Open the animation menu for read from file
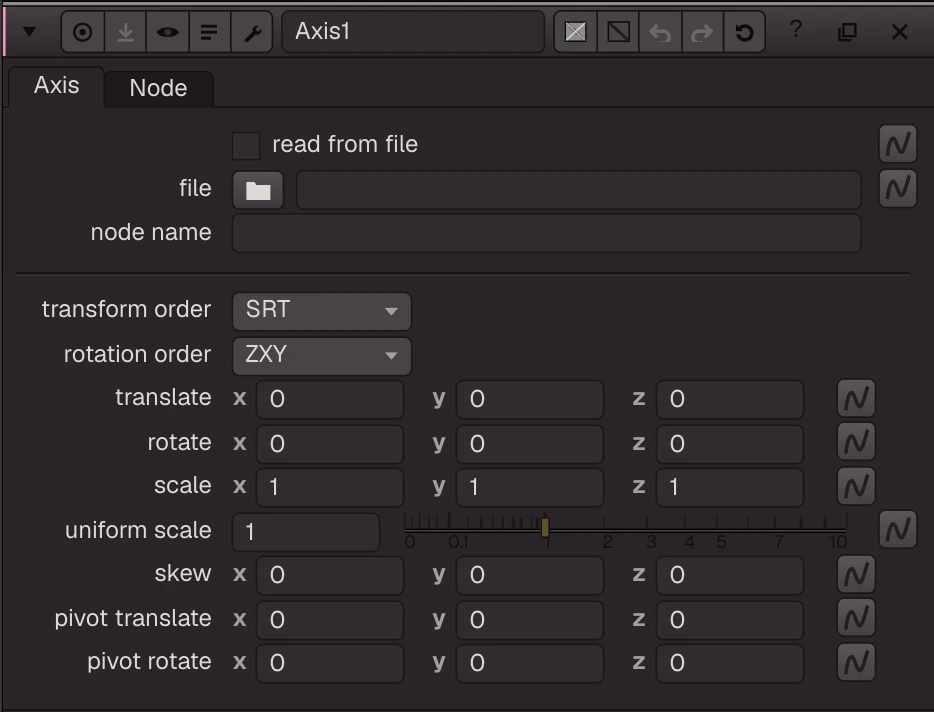The image size is (934, 712). [898, 144]
